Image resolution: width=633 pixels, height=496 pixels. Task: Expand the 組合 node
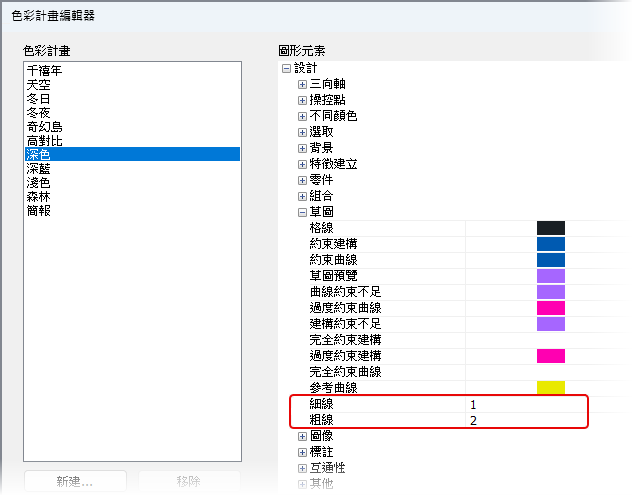pyautogui.click(x=302, y=197)
